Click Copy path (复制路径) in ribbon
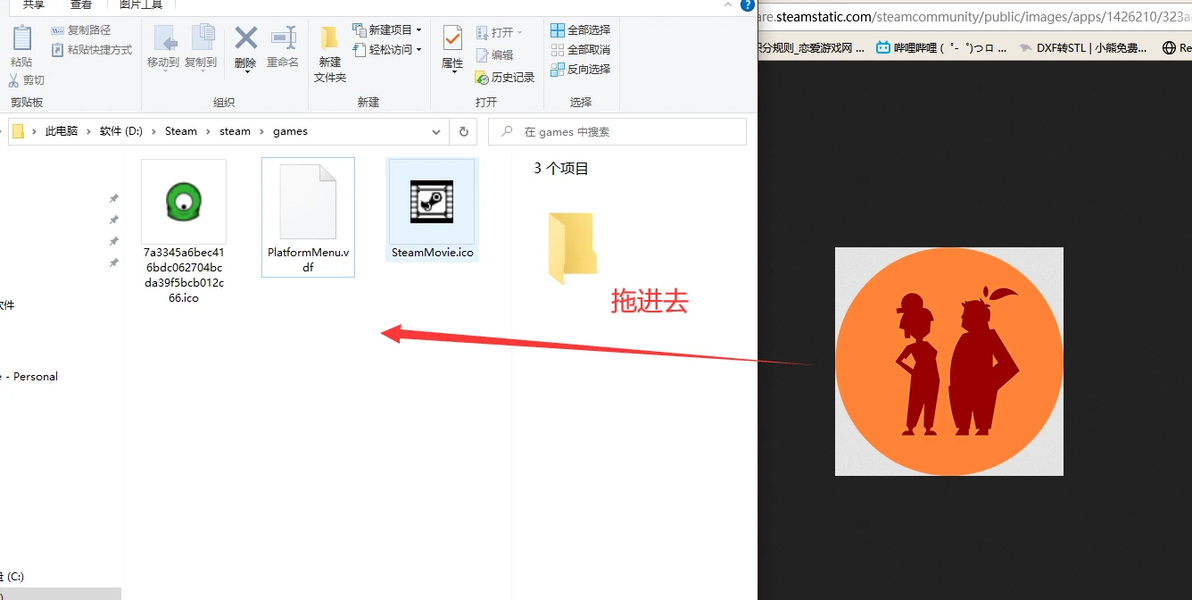Screen dimensions: 1192x600 [81, 30]
